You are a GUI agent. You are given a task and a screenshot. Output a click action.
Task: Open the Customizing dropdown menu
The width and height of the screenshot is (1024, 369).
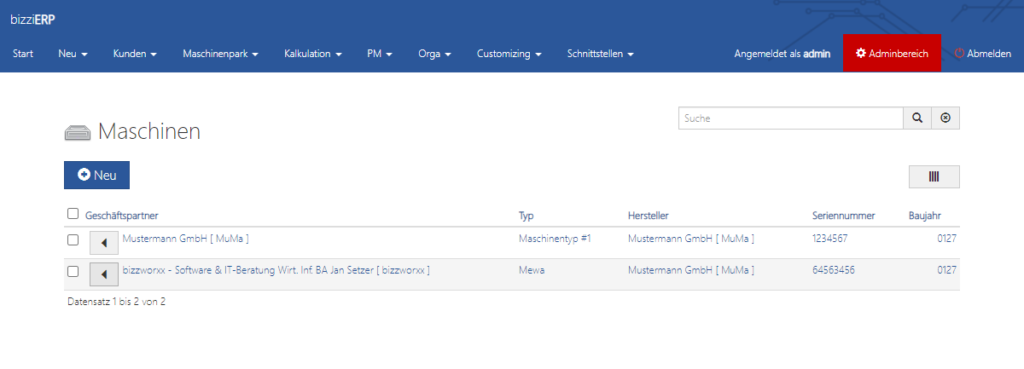509,54
